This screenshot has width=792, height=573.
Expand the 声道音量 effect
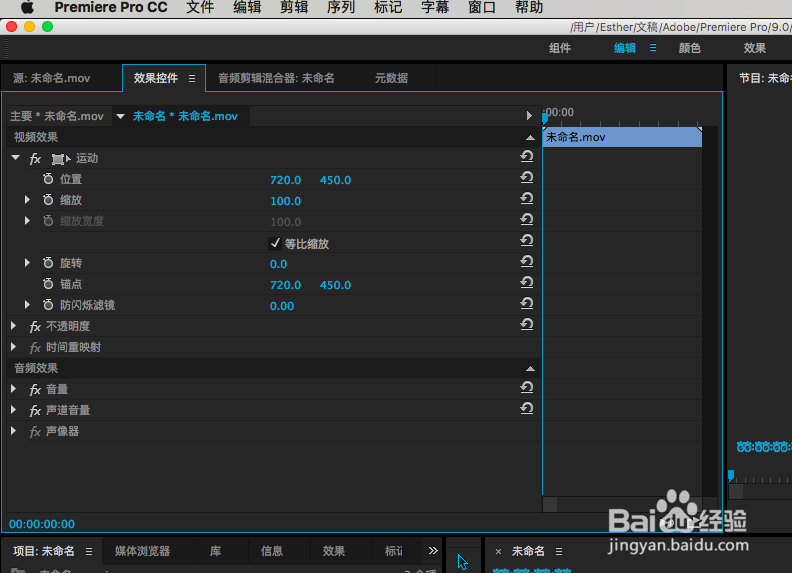click(x=14, y=410)
